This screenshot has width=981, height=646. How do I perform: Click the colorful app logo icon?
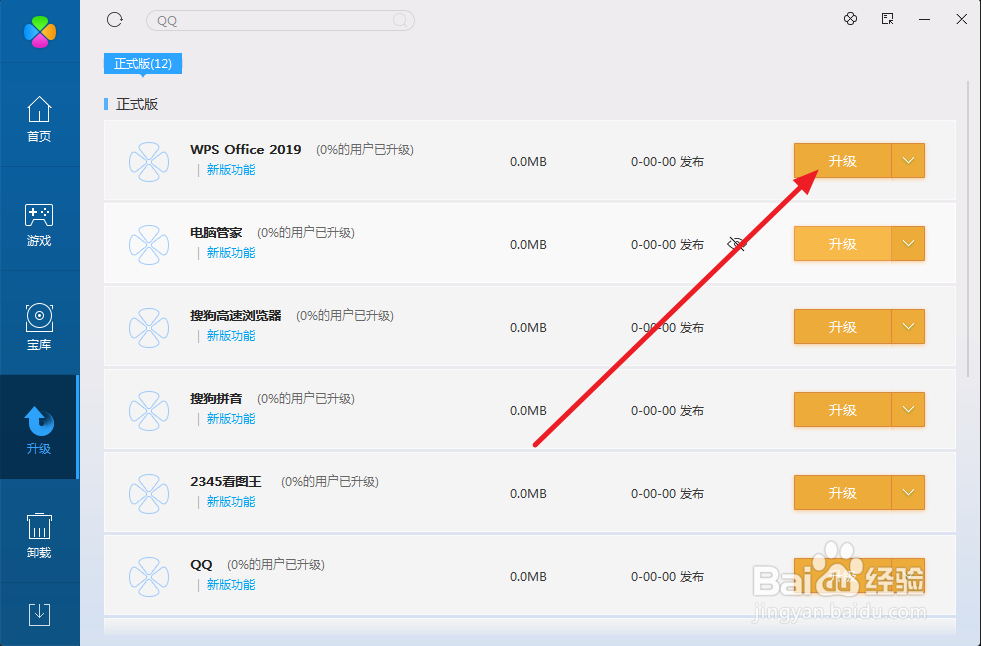(x=40, y=31)
